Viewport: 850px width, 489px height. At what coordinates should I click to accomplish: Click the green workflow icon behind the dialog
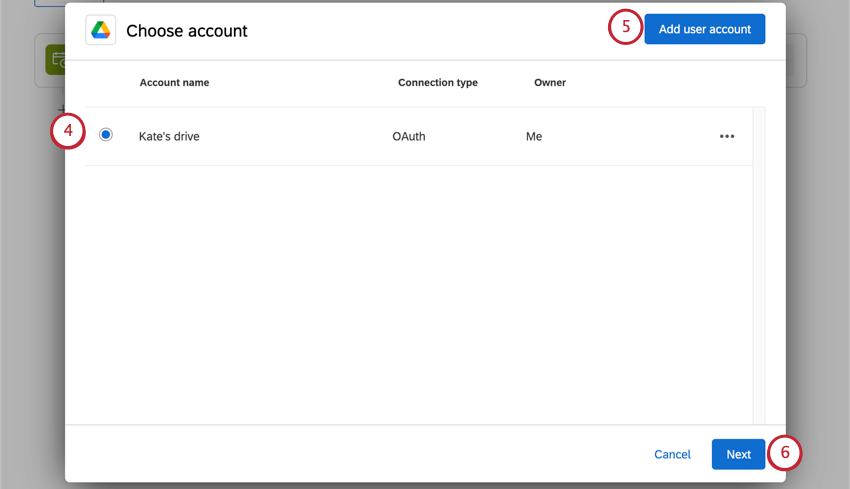point(56,61)
